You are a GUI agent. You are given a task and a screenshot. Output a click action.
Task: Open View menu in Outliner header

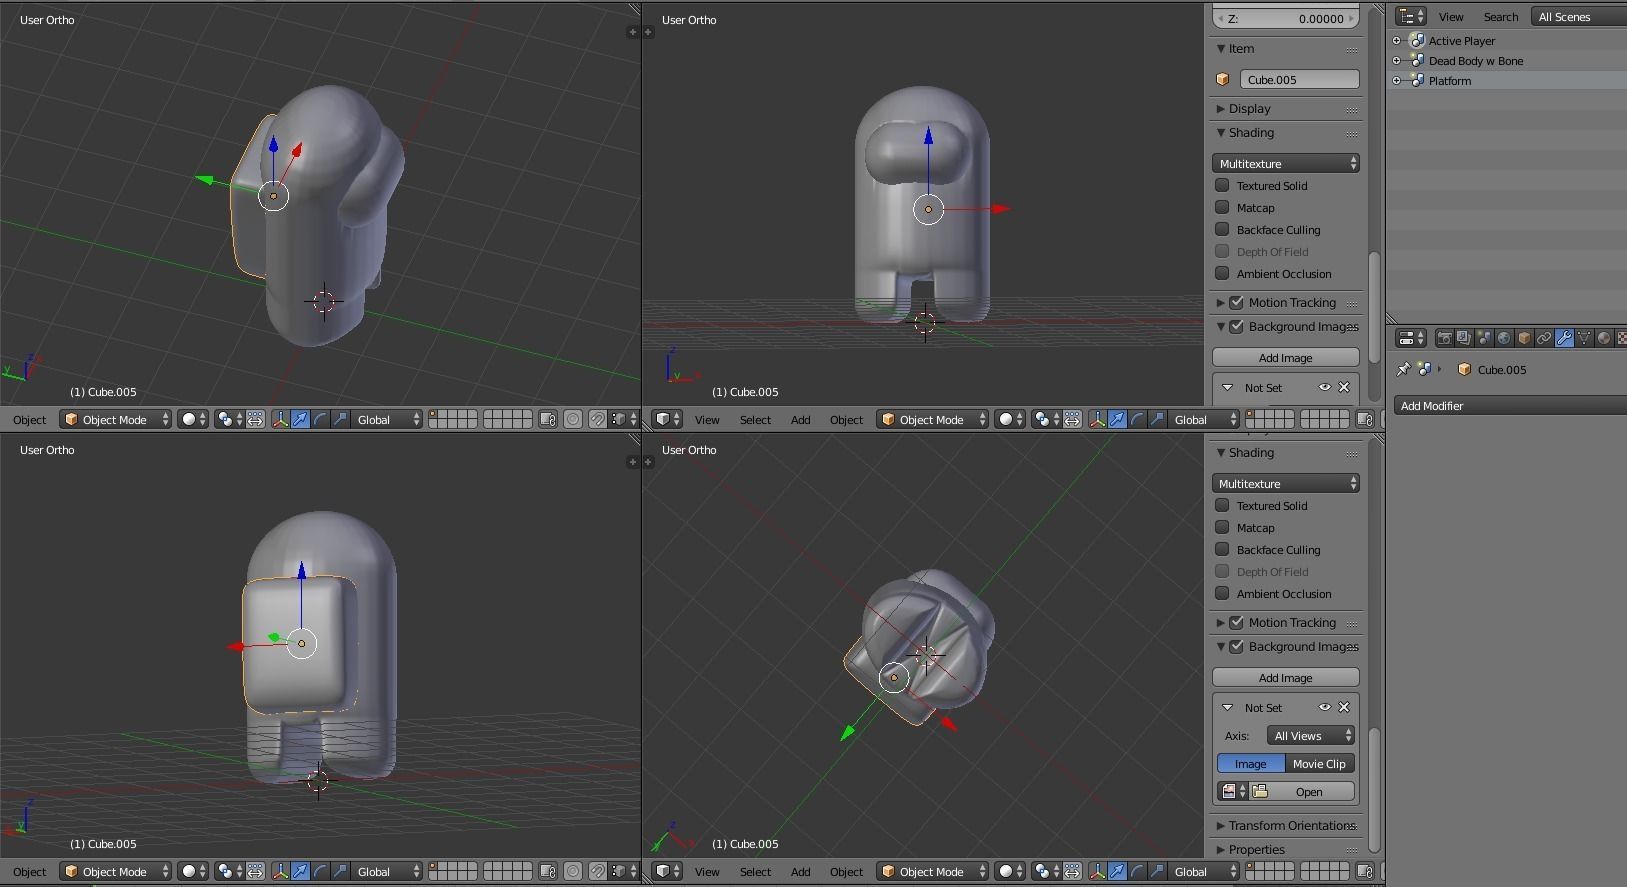tap(1451, 17)
